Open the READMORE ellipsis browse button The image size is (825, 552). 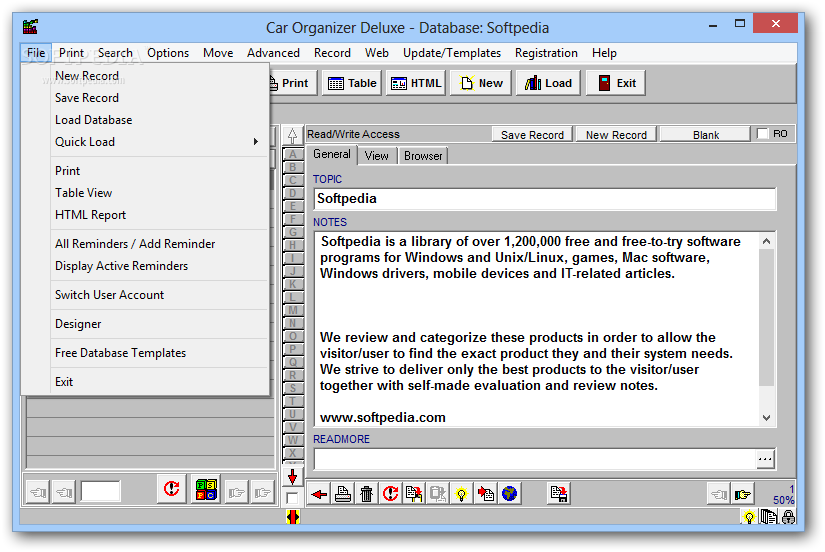coord(765,459)
